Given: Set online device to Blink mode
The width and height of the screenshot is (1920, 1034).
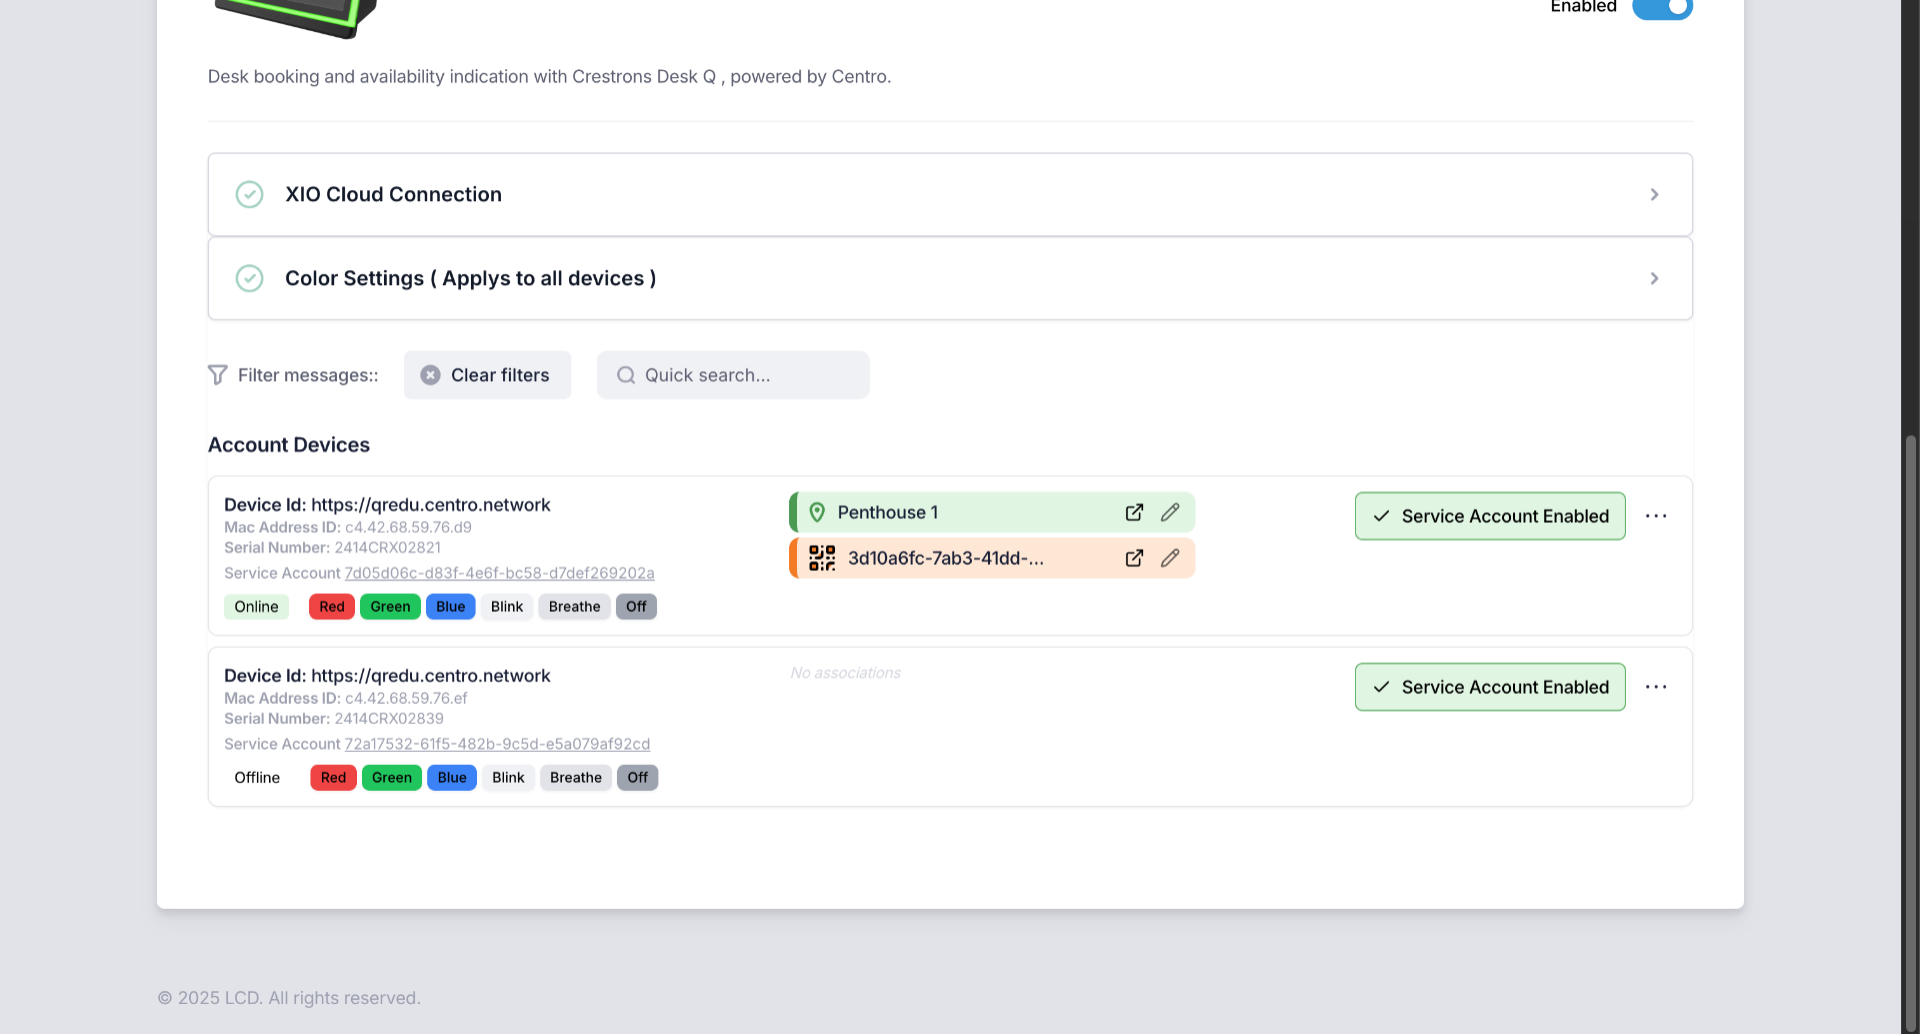Looking at the screenshot, I should click(507, 607).
